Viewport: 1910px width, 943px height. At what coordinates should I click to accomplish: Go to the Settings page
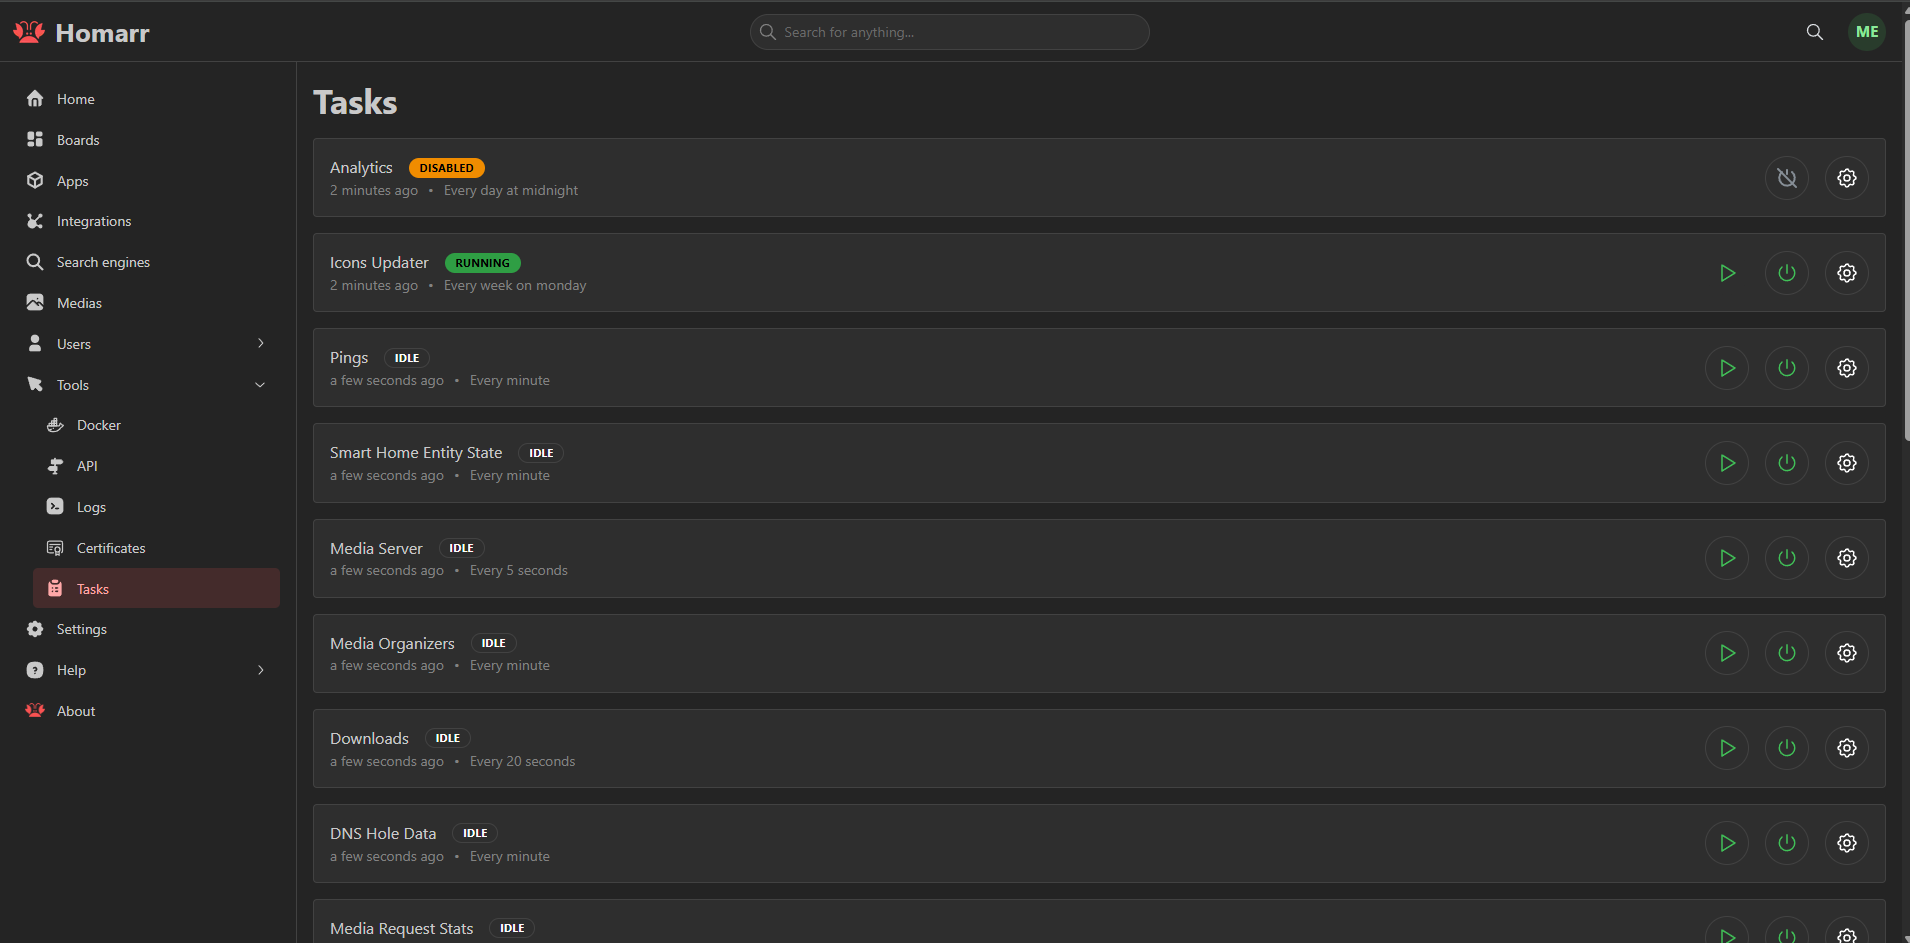[x=81, y=628]
